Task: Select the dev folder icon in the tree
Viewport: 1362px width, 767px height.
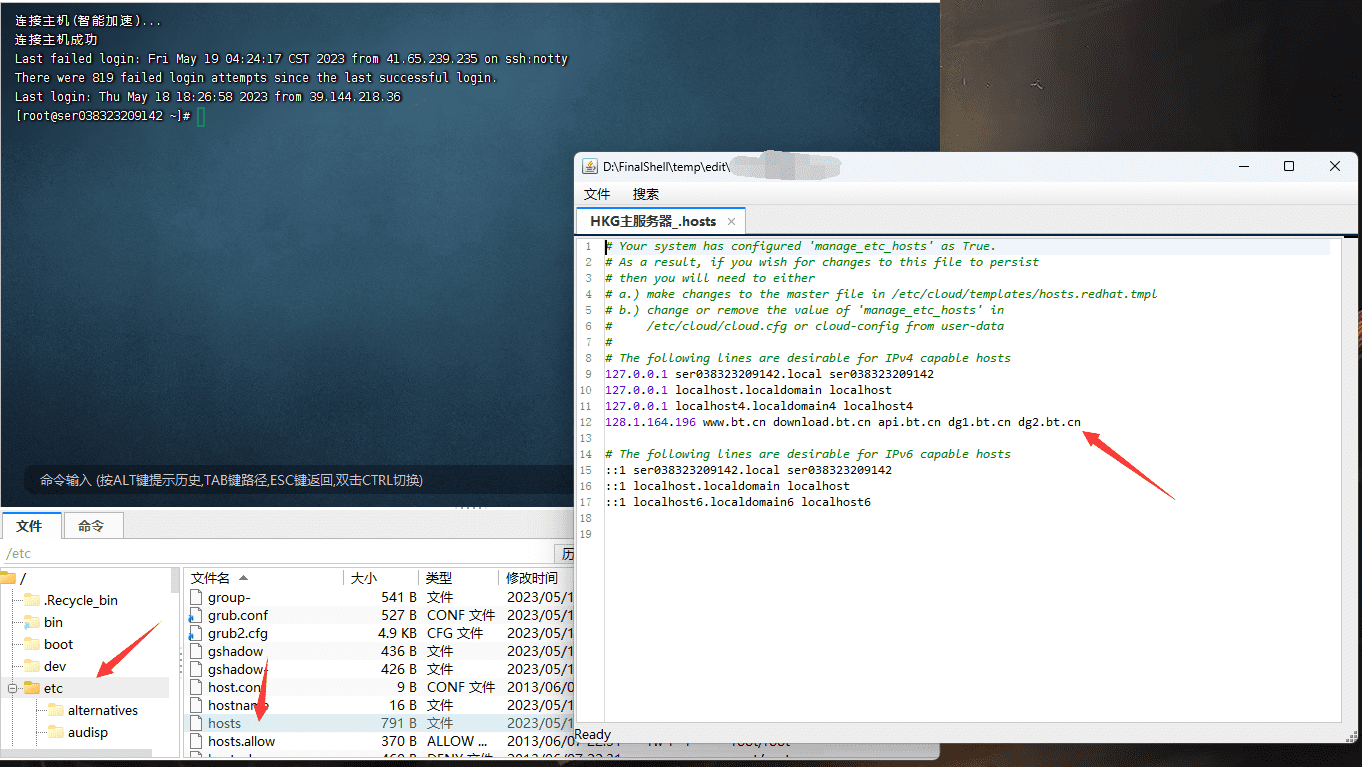Action: pos(32,666)
